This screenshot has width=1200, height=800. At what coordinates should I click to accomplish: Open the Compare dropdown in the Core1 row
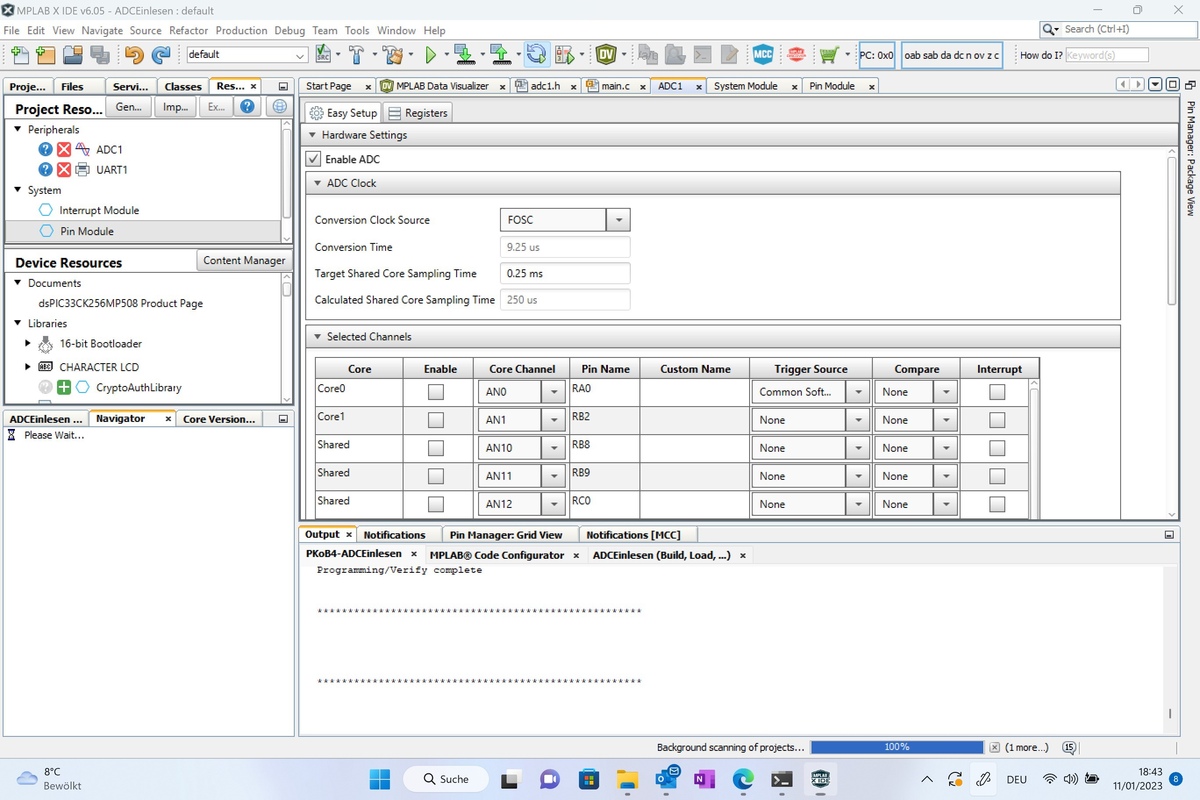[x=946, y=420]
